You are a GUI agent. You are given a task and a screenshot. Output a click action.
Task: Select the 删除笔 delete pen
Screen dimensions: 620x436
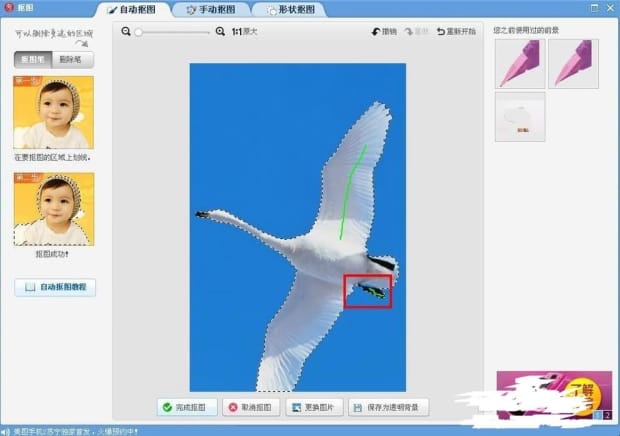click(x=72, y=60)
